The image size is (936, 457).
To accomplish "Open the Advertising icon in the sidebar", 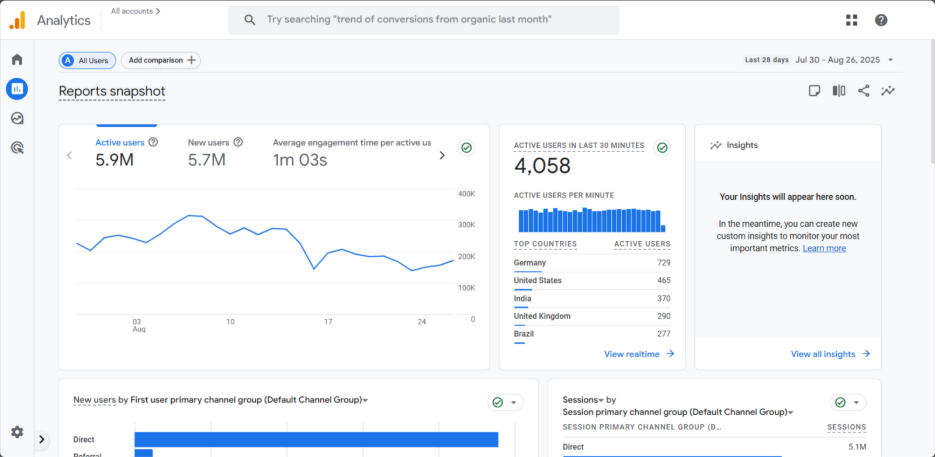I will [17, 147].
